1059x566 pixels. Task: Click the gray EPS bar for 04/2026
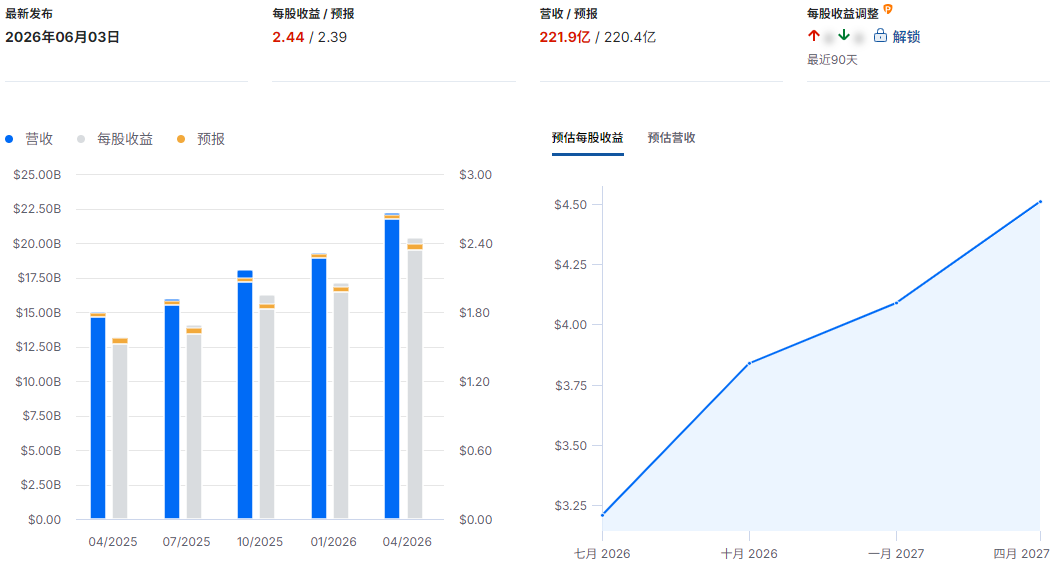point(415,379)
